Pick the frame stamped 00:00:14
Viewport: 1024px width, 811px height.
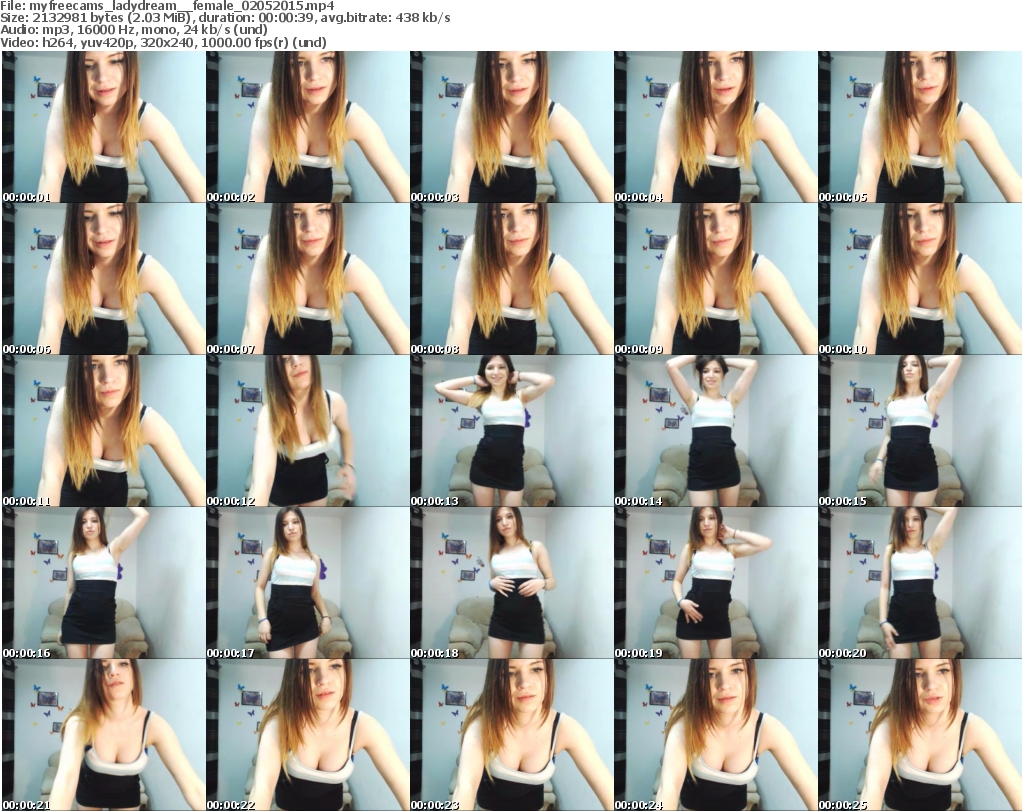[715, 431]
